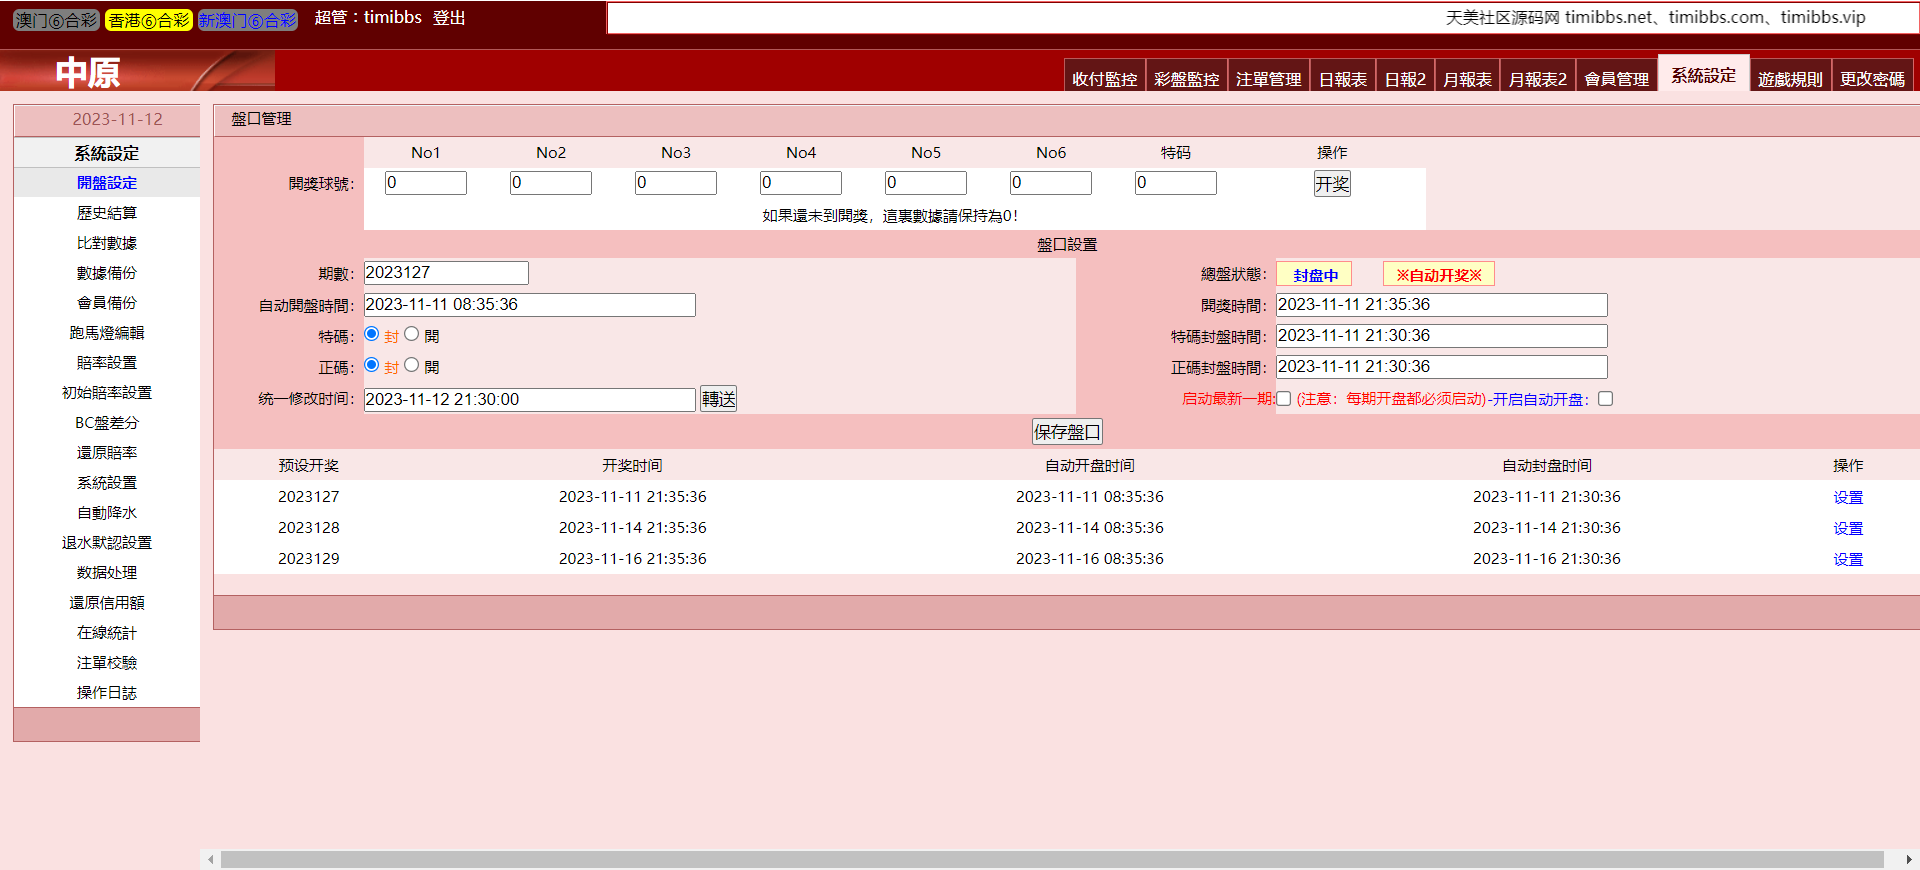
Task: Click the No4 ball number field
Action: point(801,183)
